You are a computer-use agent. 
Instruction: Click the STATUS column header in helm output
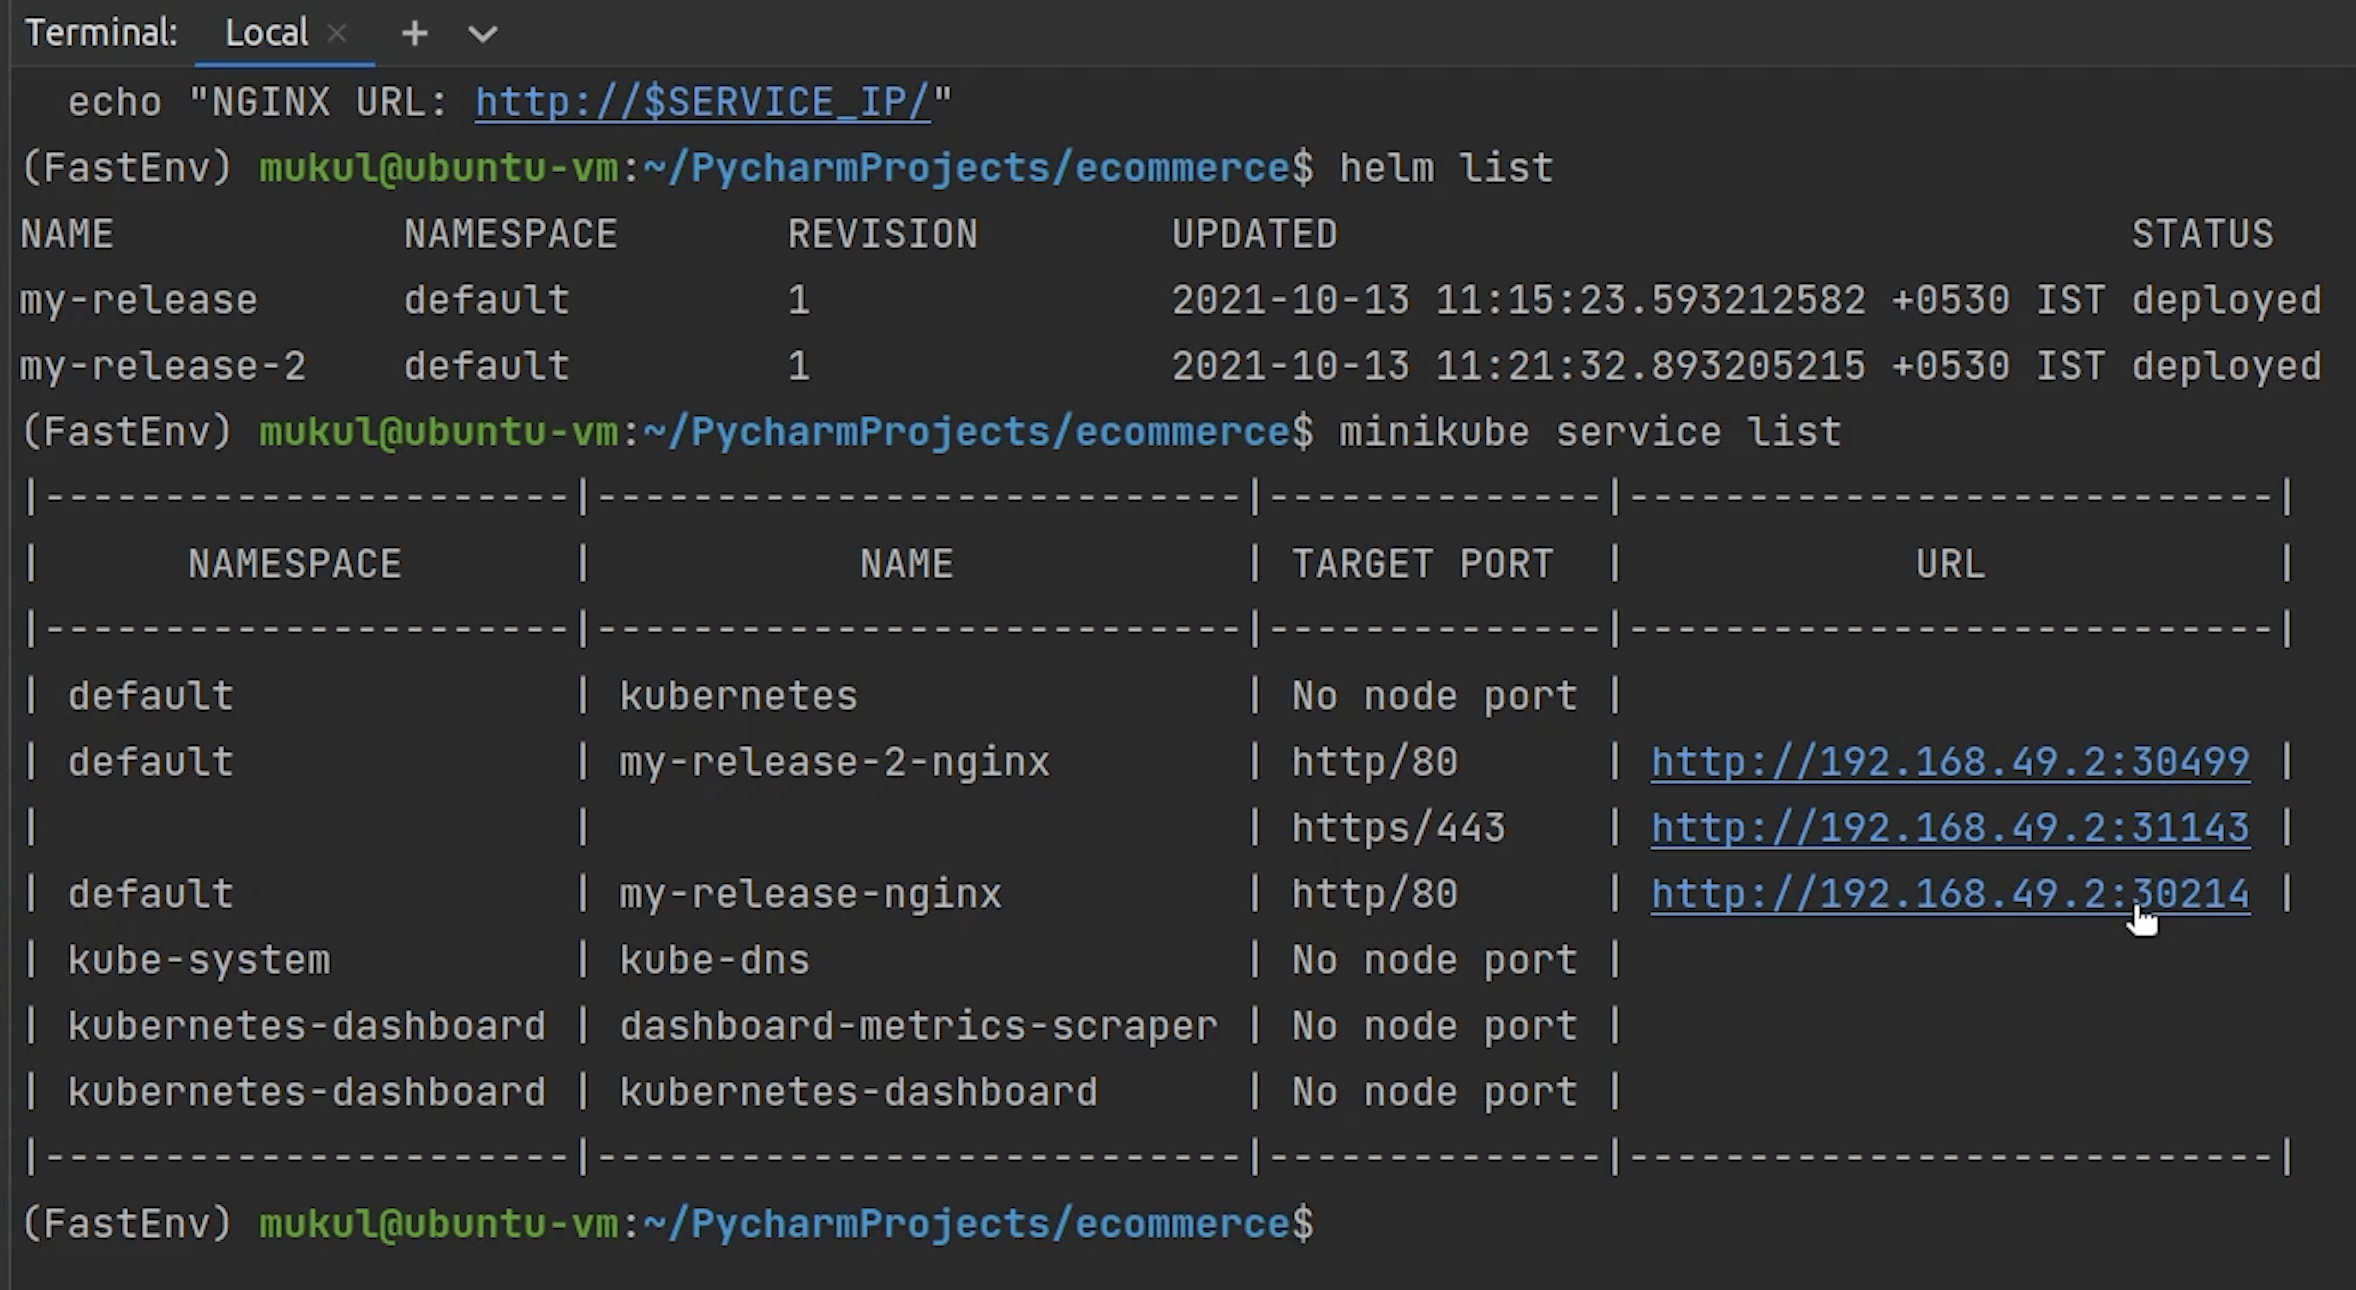click(x=2202, y=234)
